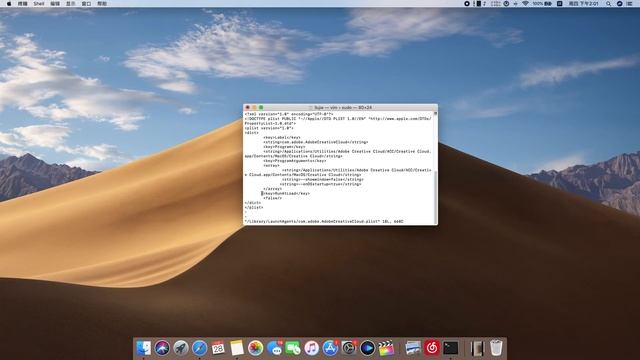Open the input method menu icon
Screen dimensions: 640x360
560,4
